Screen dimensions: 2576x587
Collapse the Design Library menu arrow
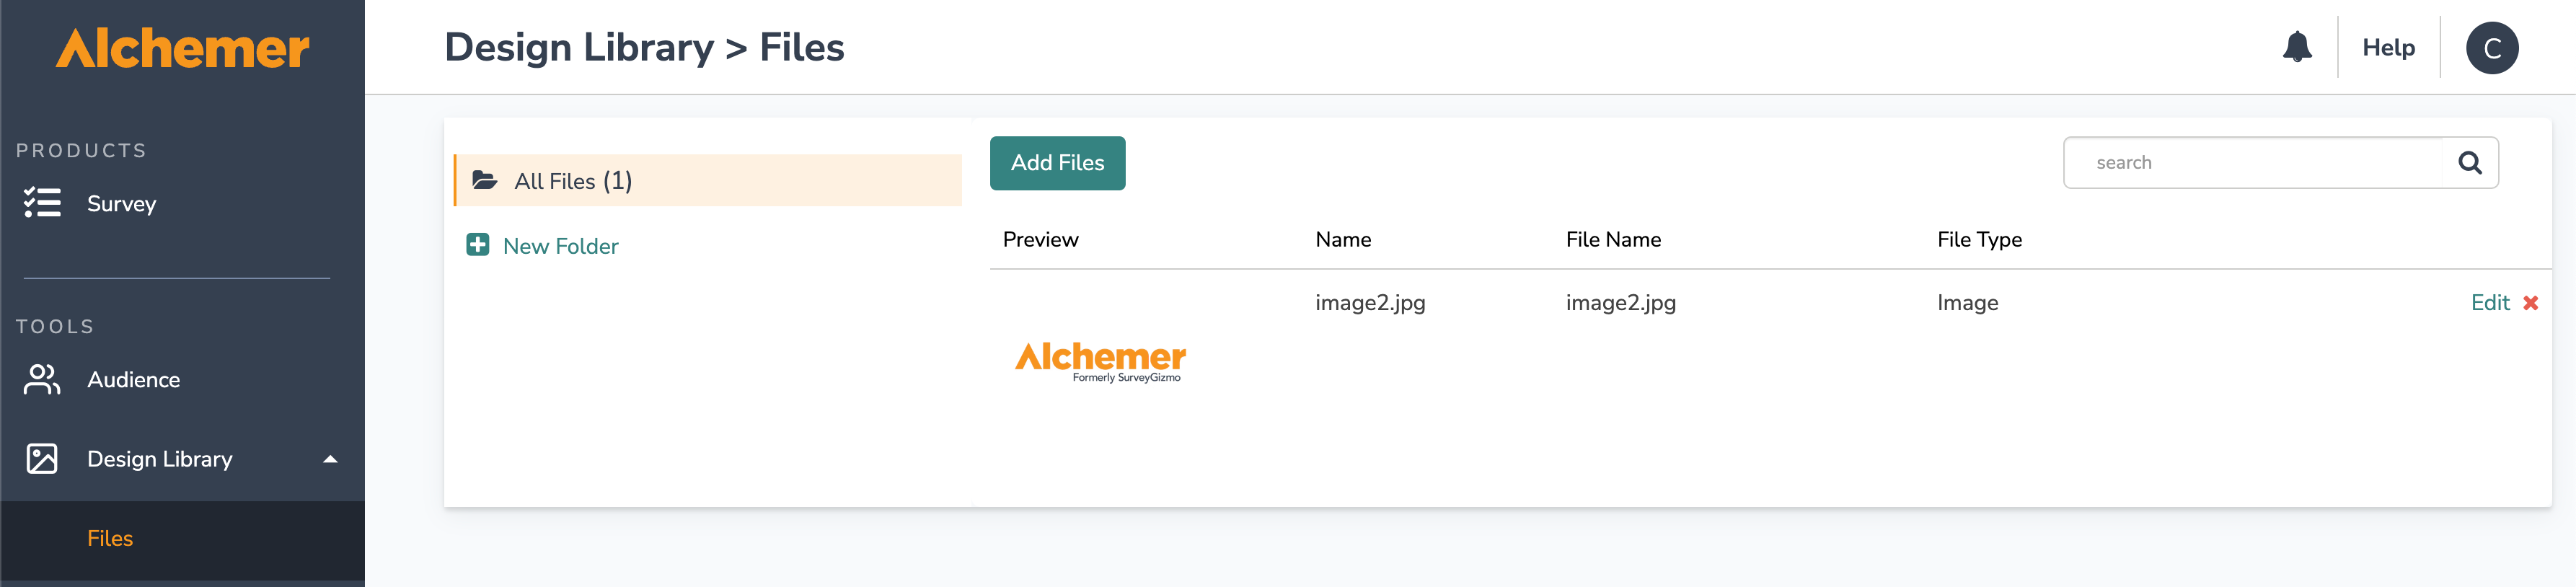coord(330,459)
